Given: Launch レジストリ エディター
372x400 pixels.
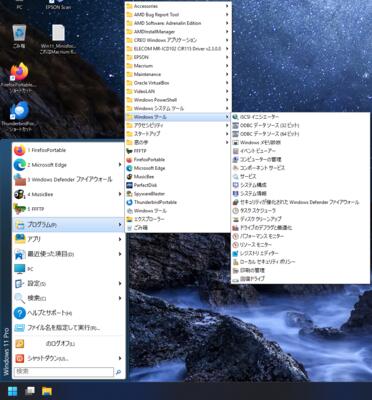Looking at the screenshot, I should pos(301,253).
